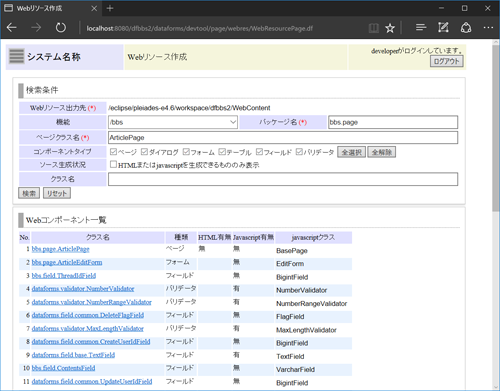Click the 種類 column header

181,237
